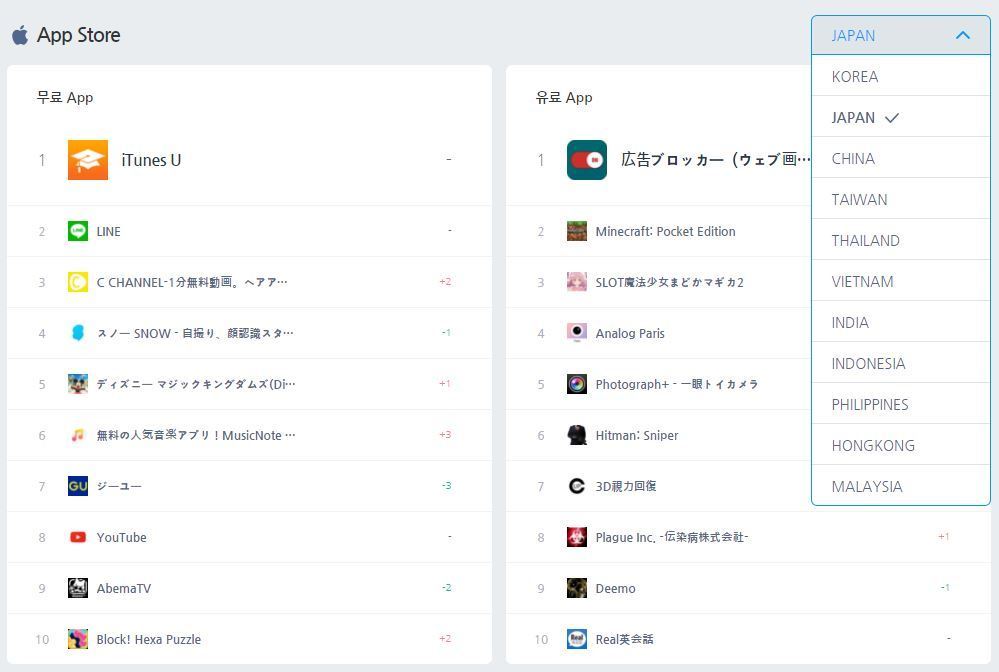Click the Deemo app icon
999x672 pixels.
(577, 588)
